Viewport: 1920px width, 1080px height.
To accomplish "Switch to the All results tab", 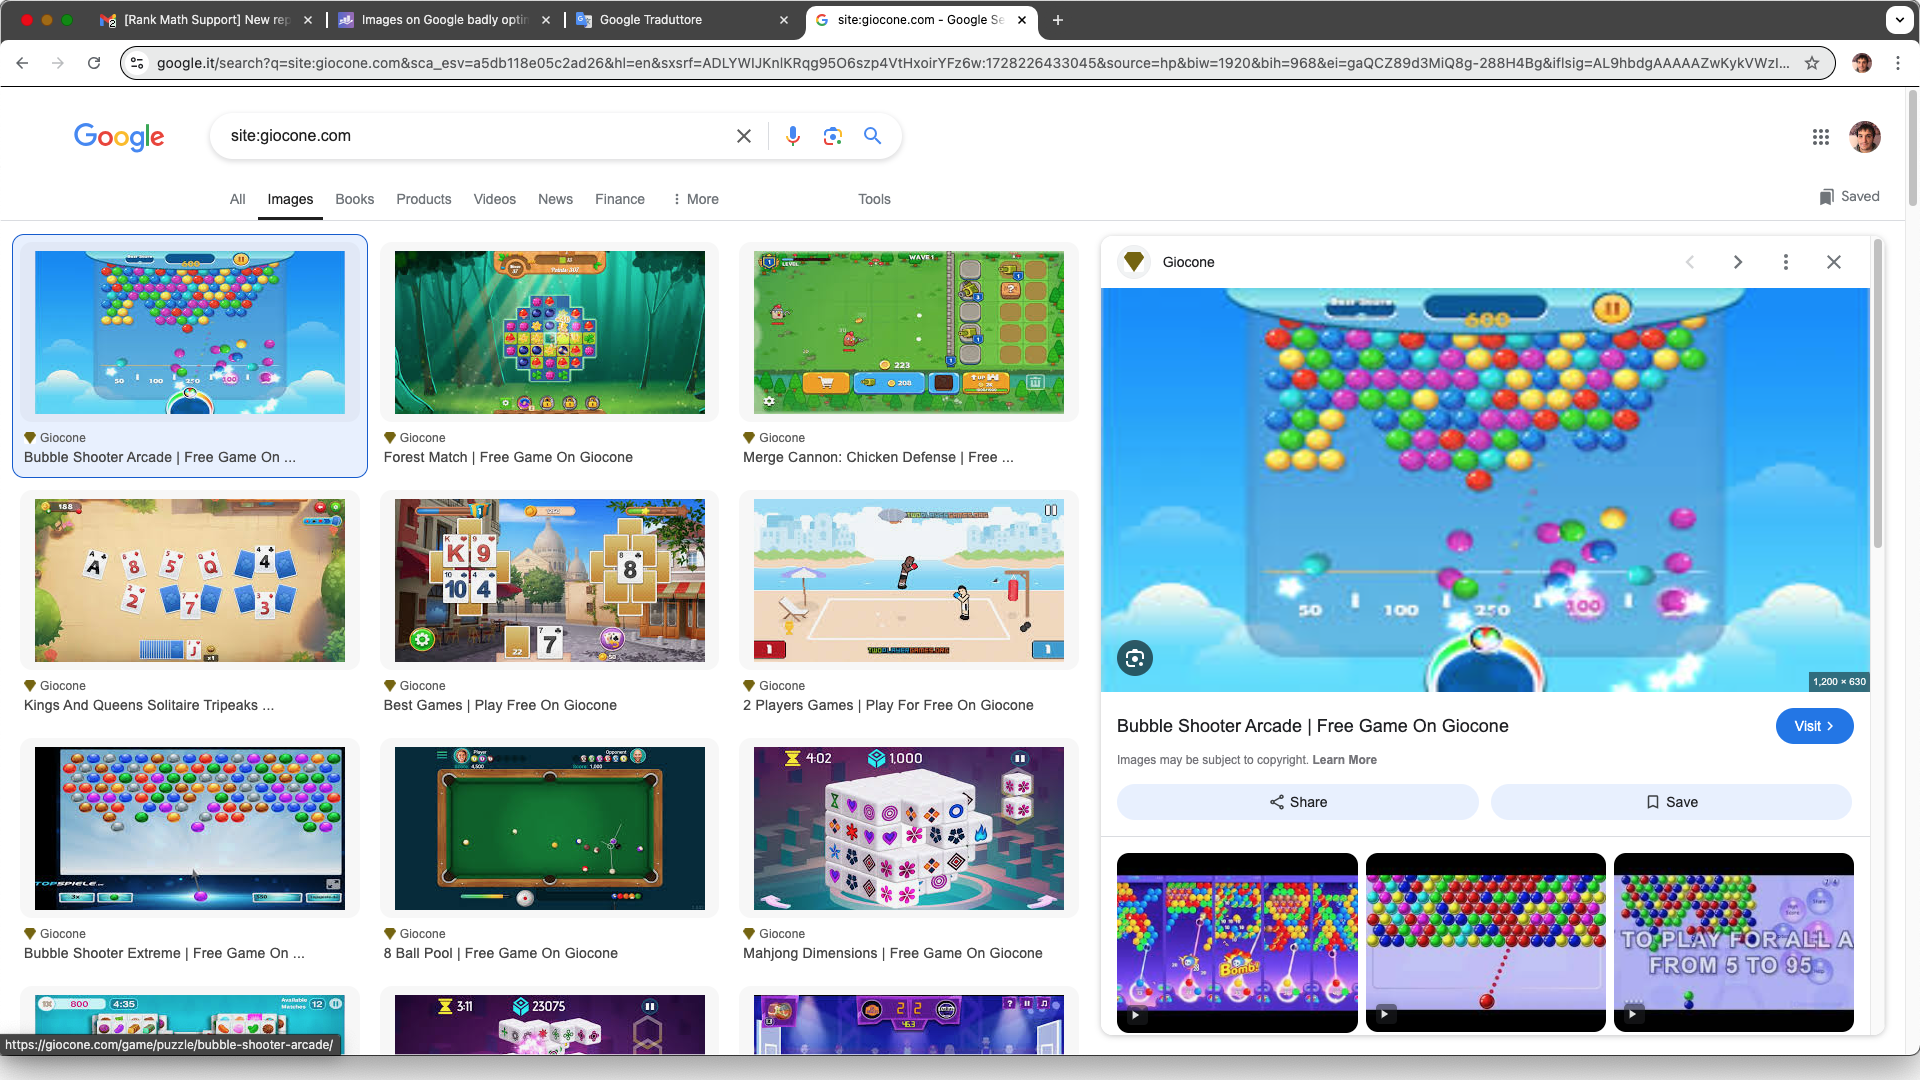I will click(237, 199).
